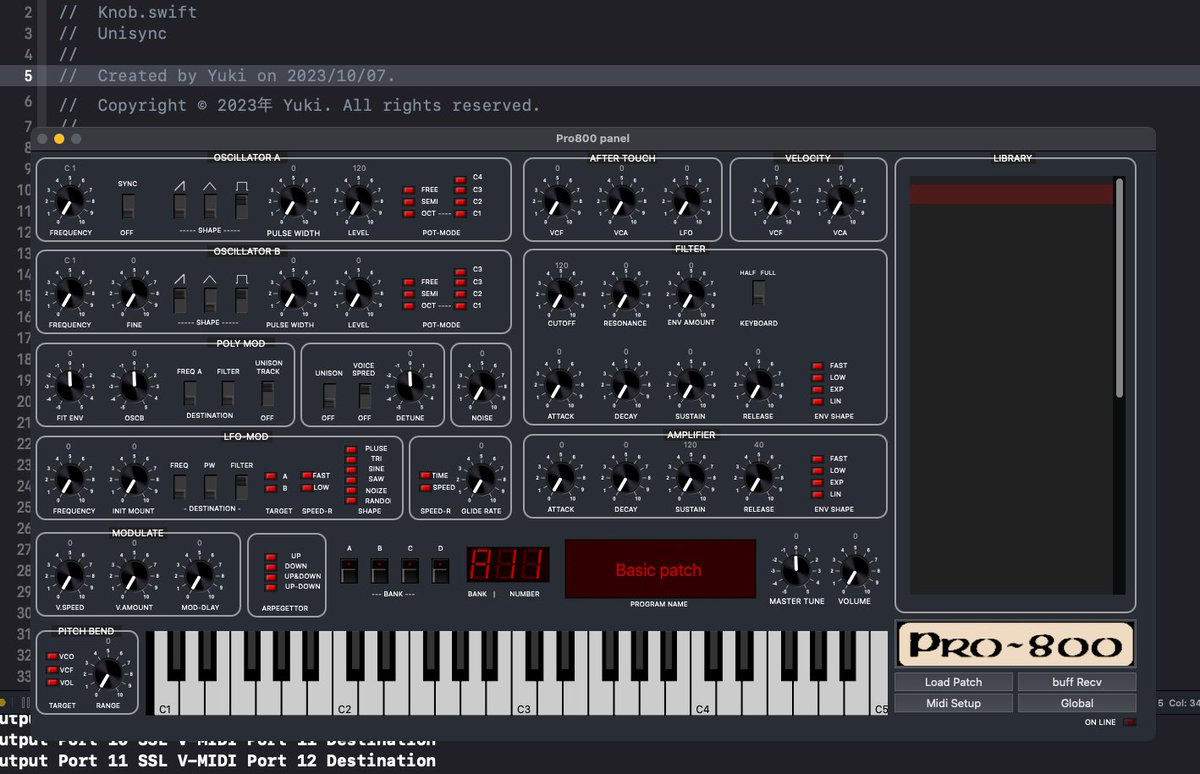Screen dimensions: 1200x774
Task: Flip the filter KEYBOARD half/full switch
Action: (758, 293)
